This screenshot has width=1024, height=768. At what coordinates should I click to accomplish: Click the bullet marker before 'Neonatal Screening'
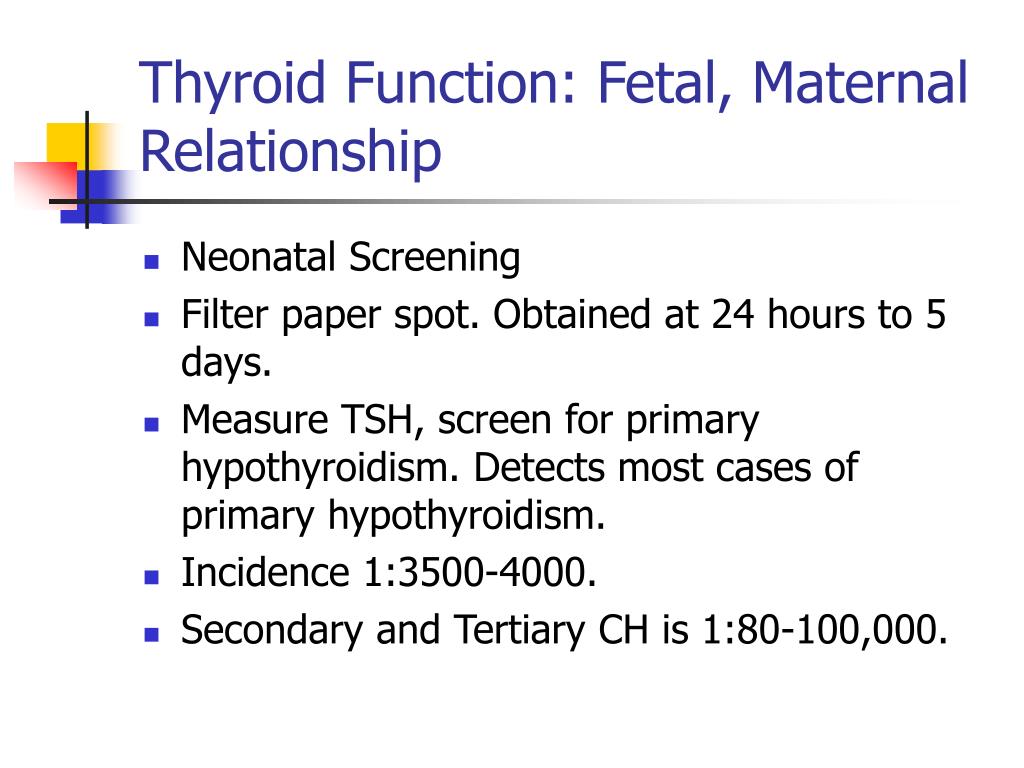152,262
